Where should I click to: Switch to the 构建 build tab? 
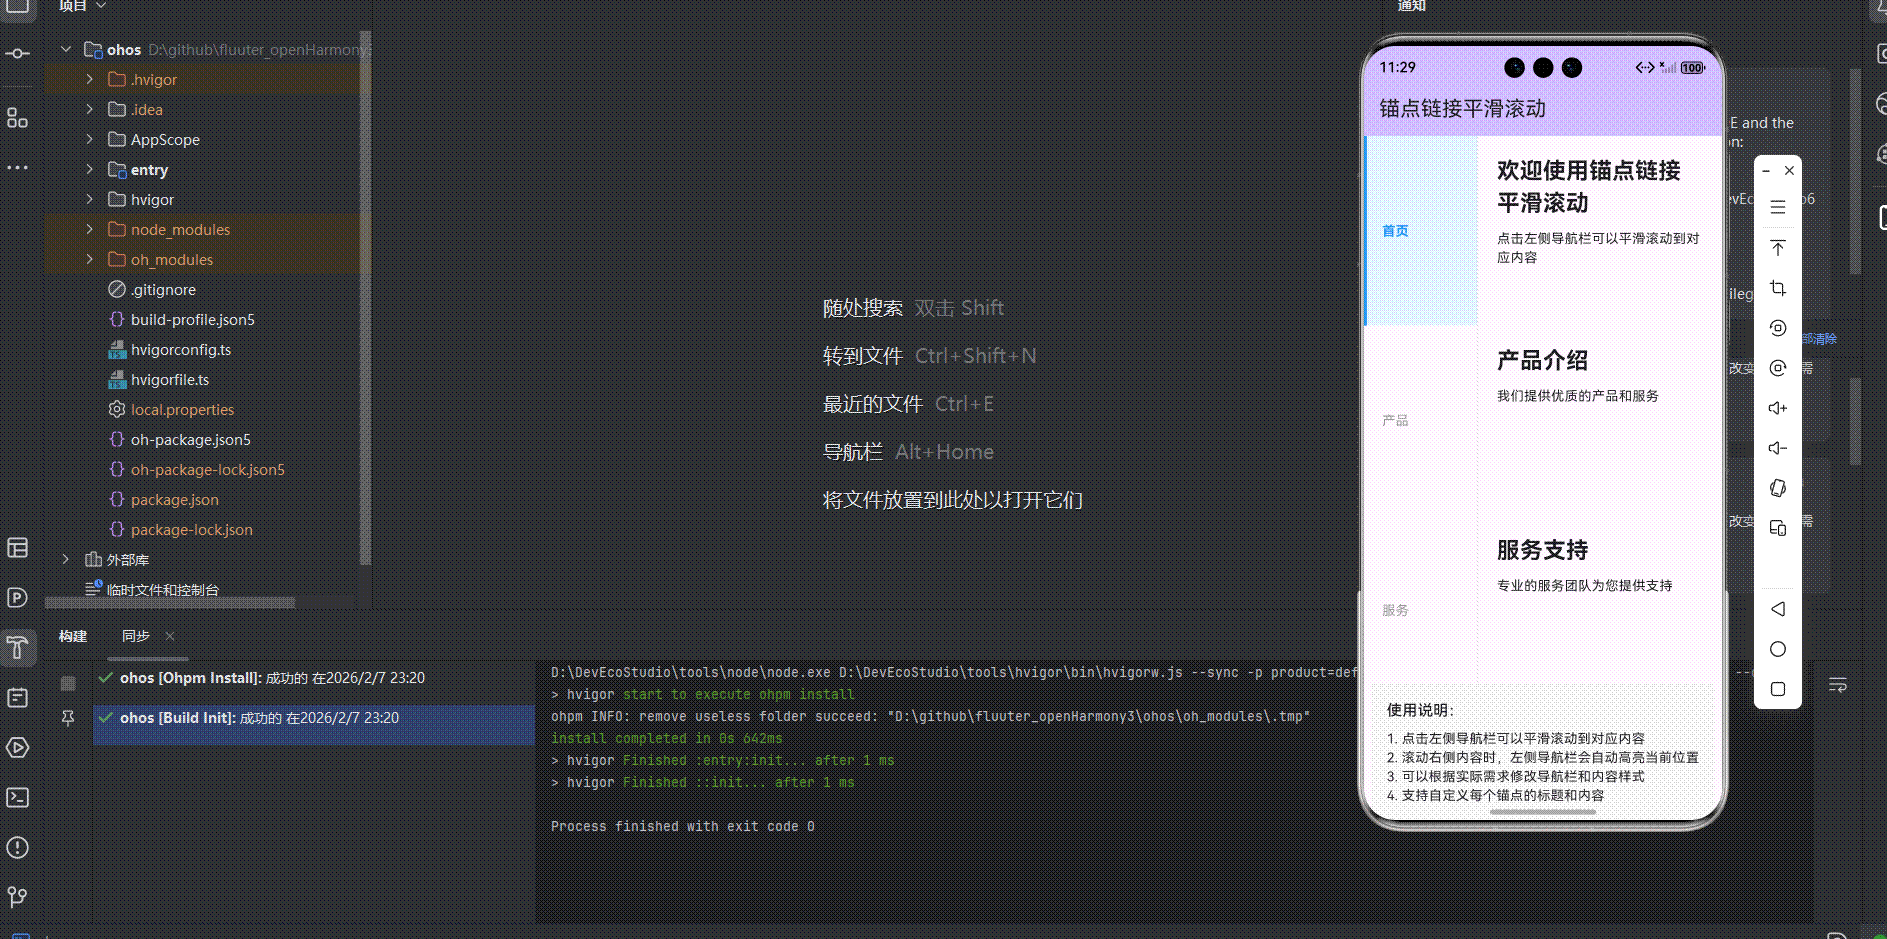73,636
